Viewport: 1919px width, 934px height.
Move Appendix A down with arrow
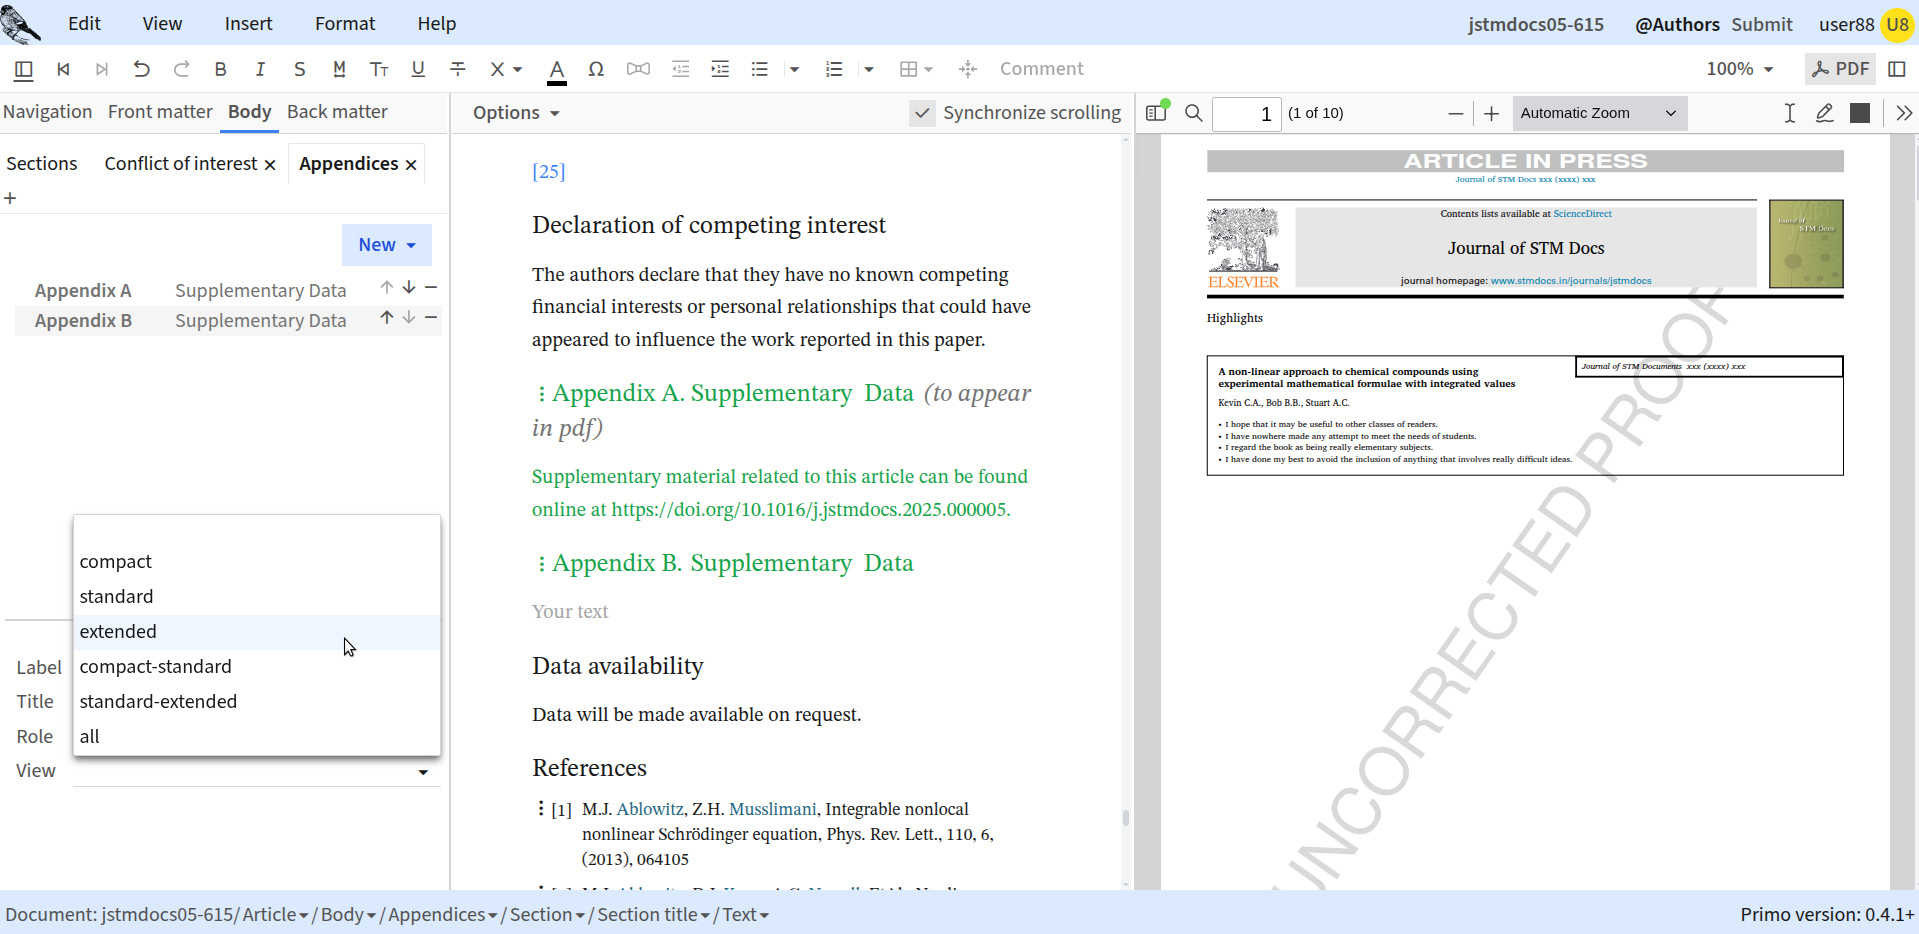[x=409, y=288]
